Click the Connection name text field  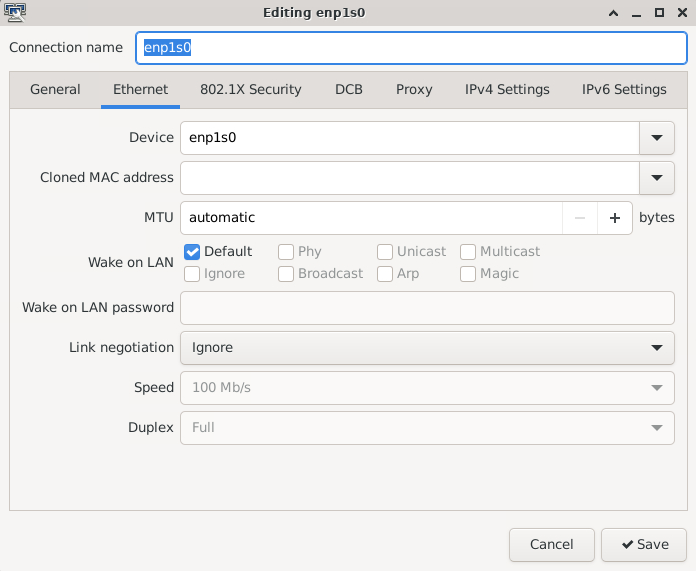coord(411,47)
